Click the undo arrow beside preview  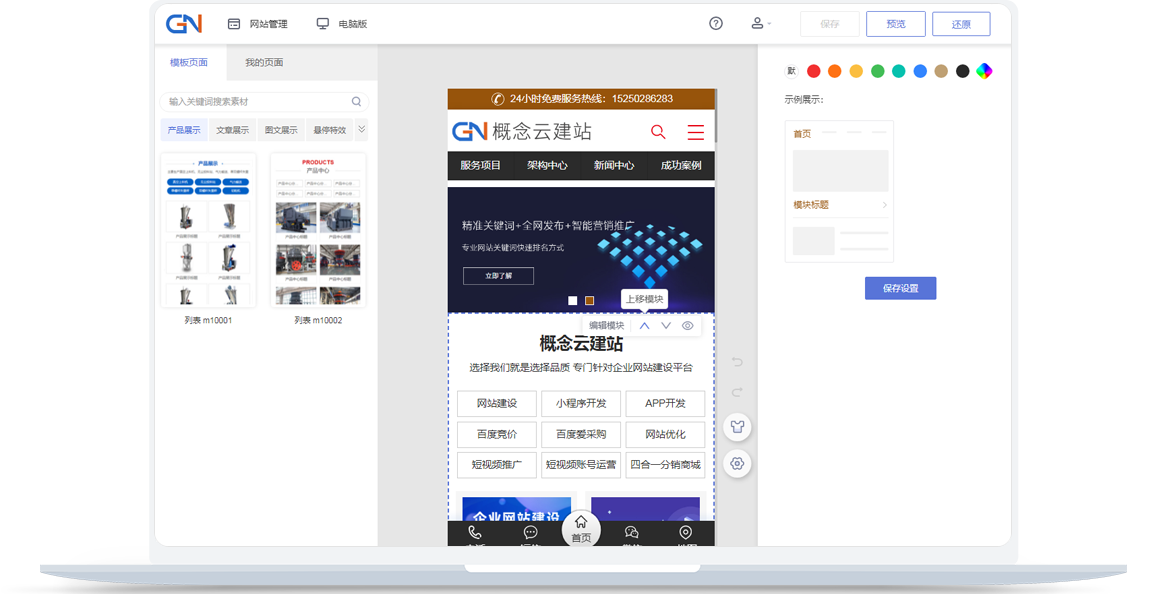[x=738, y=361]
